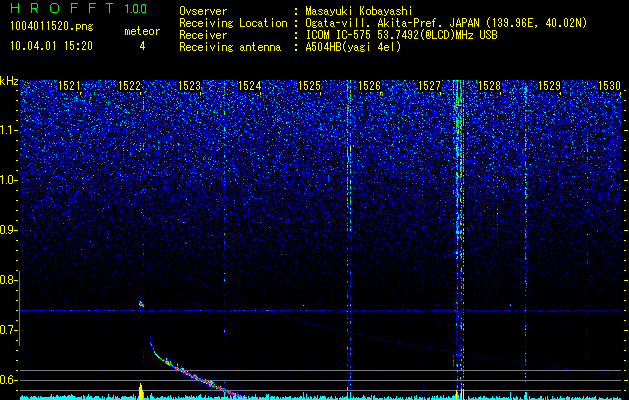
Task: Click the HROFFT program title
Action: [63, 9]
